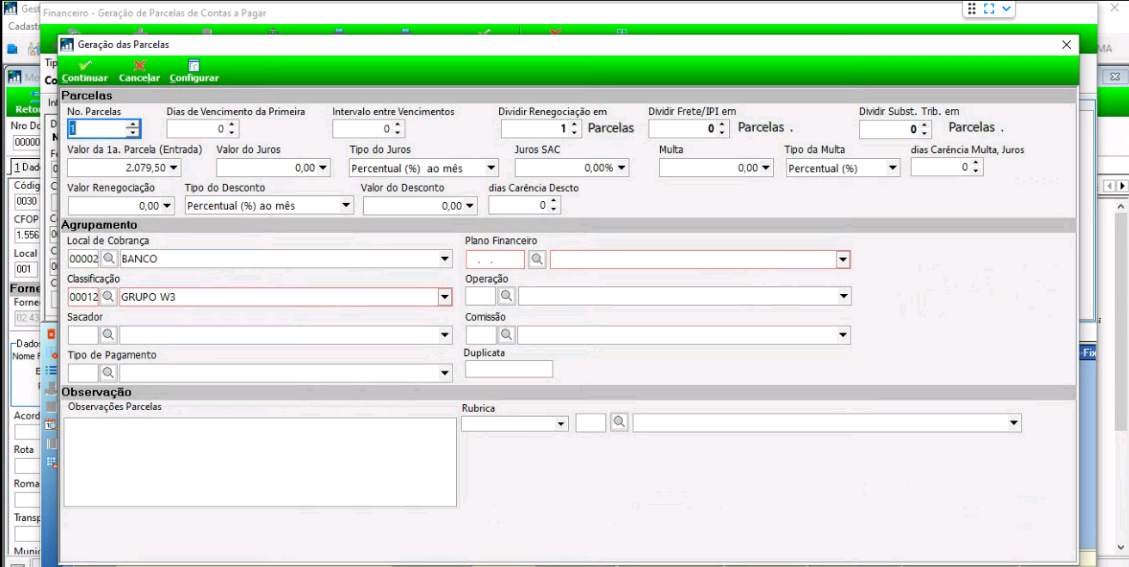Screen dimensions: 1129x567
Task: Open the Tipo da Multa dropdown
Action: pos(893,169)
